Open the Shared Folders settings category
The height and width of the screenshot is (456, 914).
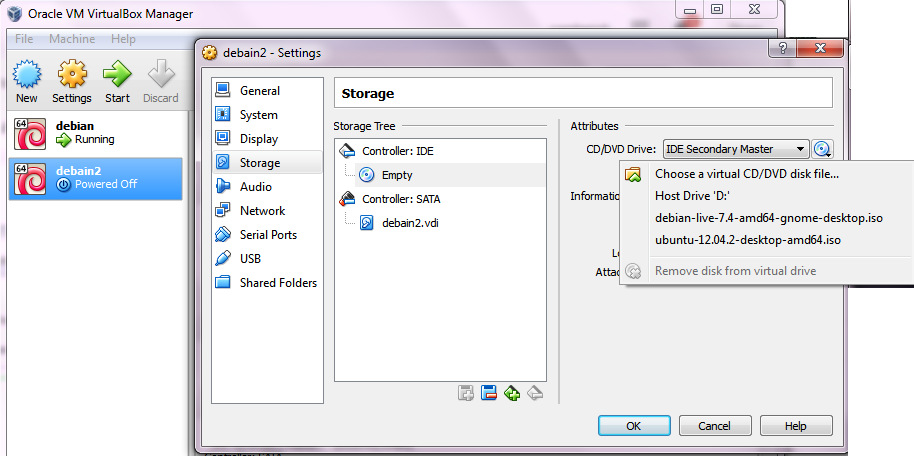pyautogui.click(x=267, y=283)
